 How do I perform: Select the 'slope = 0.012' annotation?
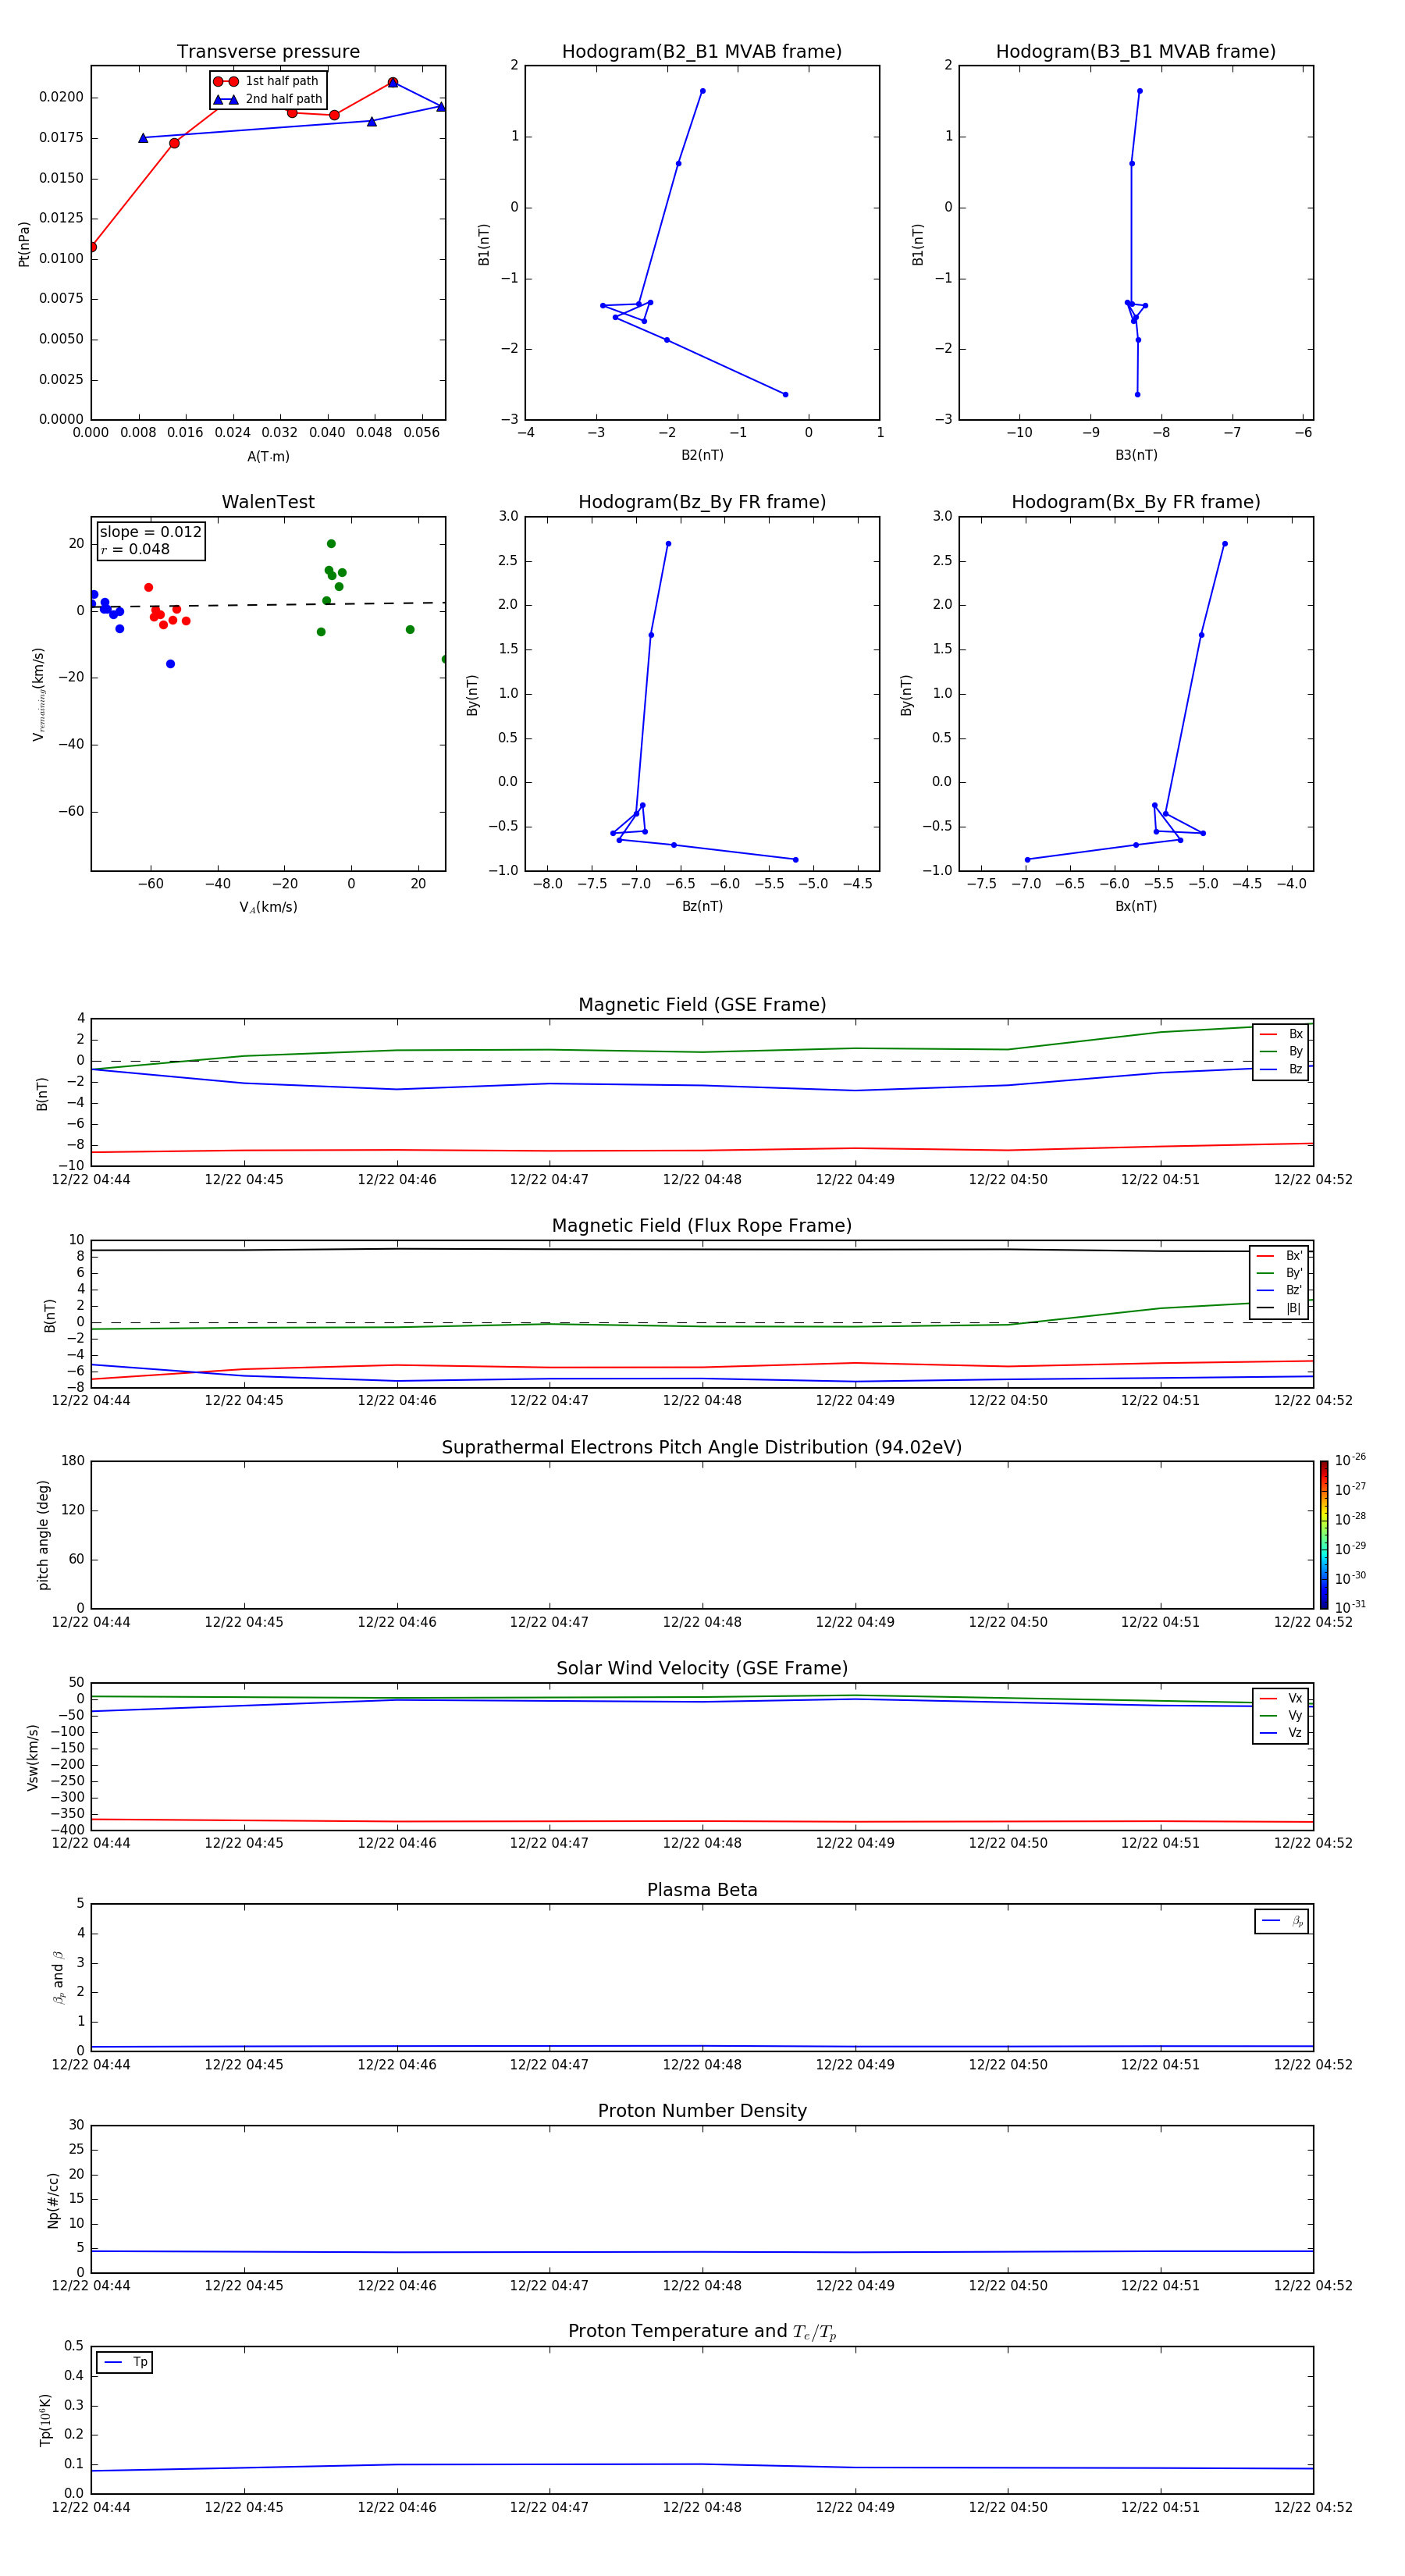150,532
